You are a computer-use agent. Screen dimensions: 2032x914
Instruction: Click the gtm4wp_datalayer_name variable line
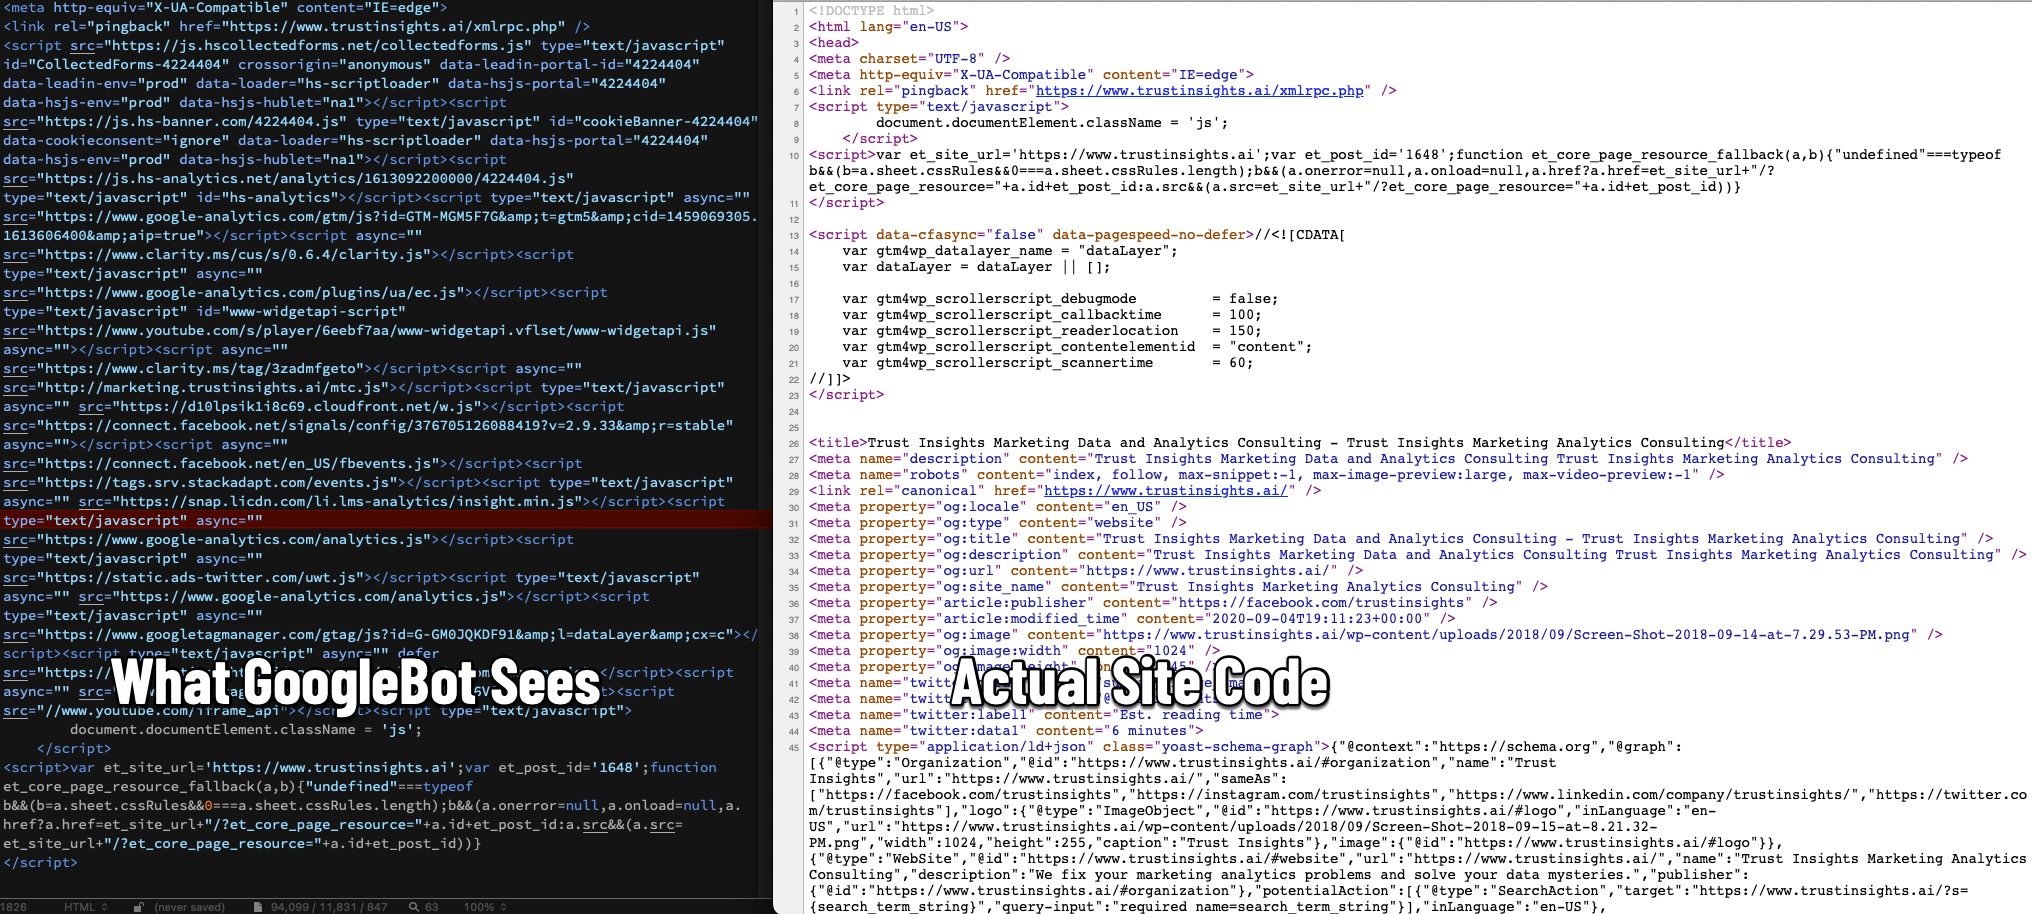click(1010, 251)
